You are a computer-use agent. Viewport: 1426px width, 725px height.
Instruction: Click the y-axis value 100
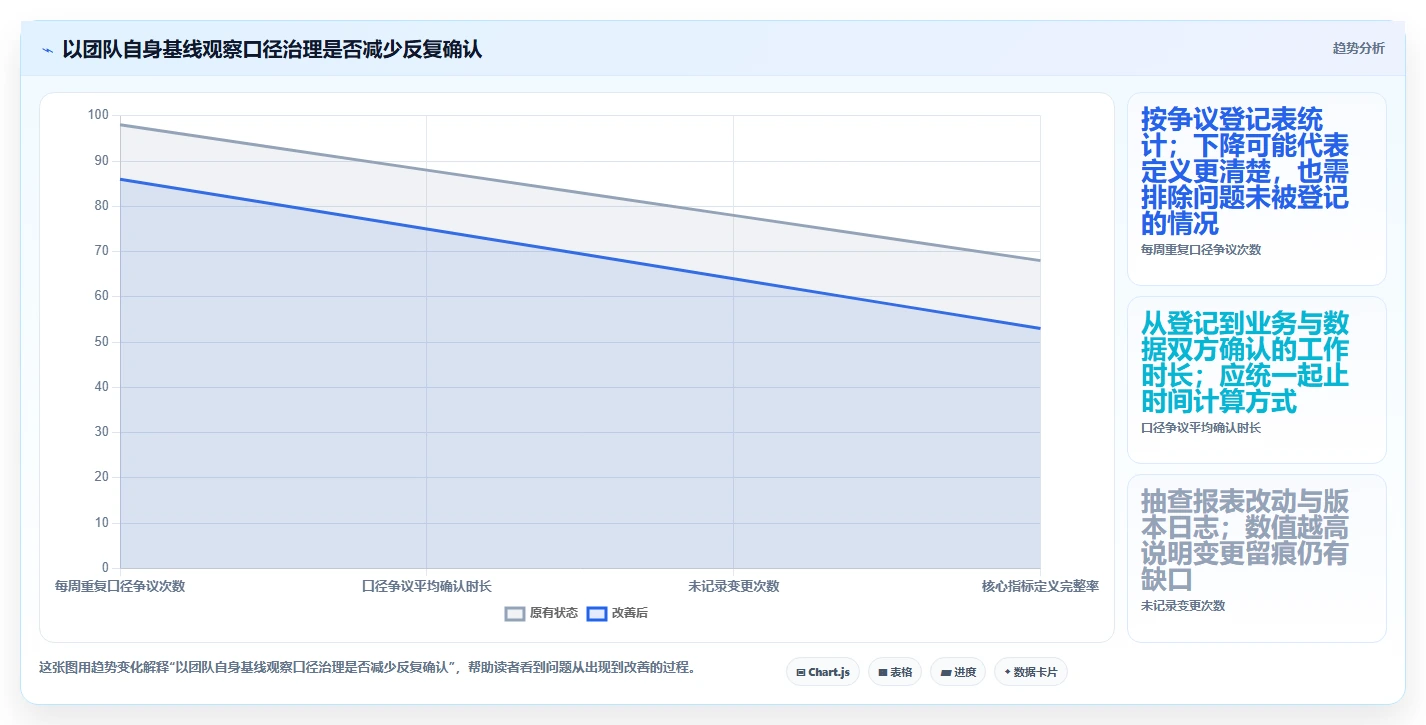[98, 115]
